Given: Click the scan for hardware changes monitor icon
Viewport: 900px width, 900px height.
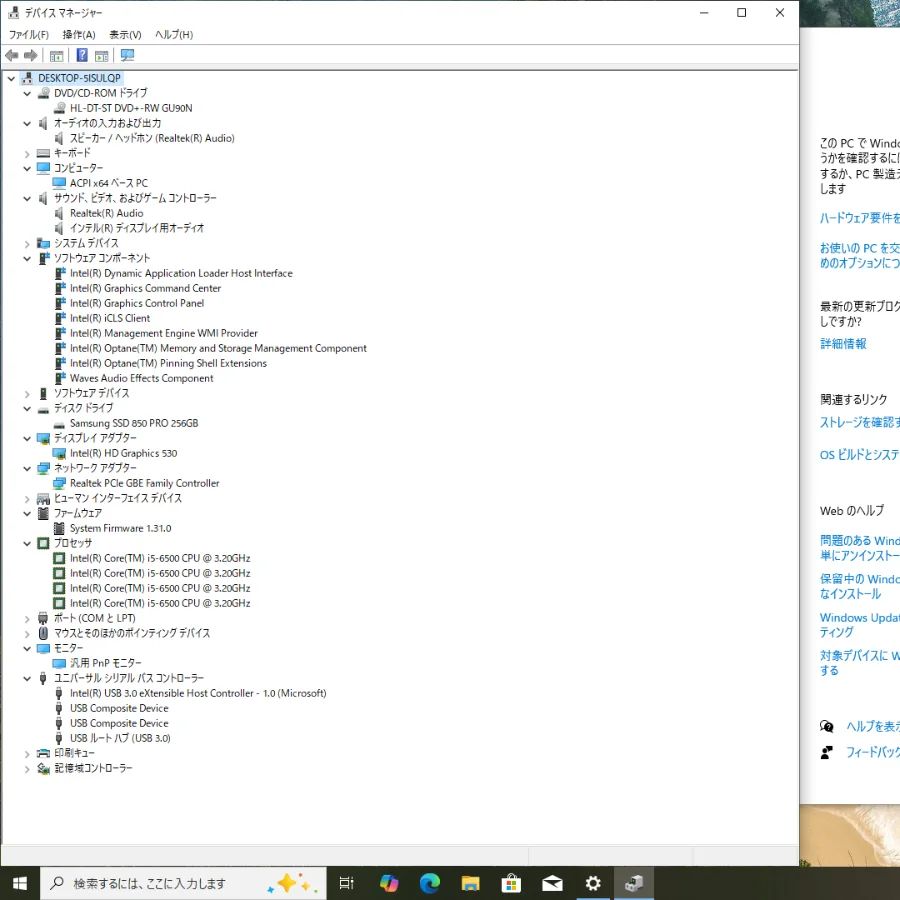Looking at the screenshot, I should pyautogui.click(x=127, y=55).
